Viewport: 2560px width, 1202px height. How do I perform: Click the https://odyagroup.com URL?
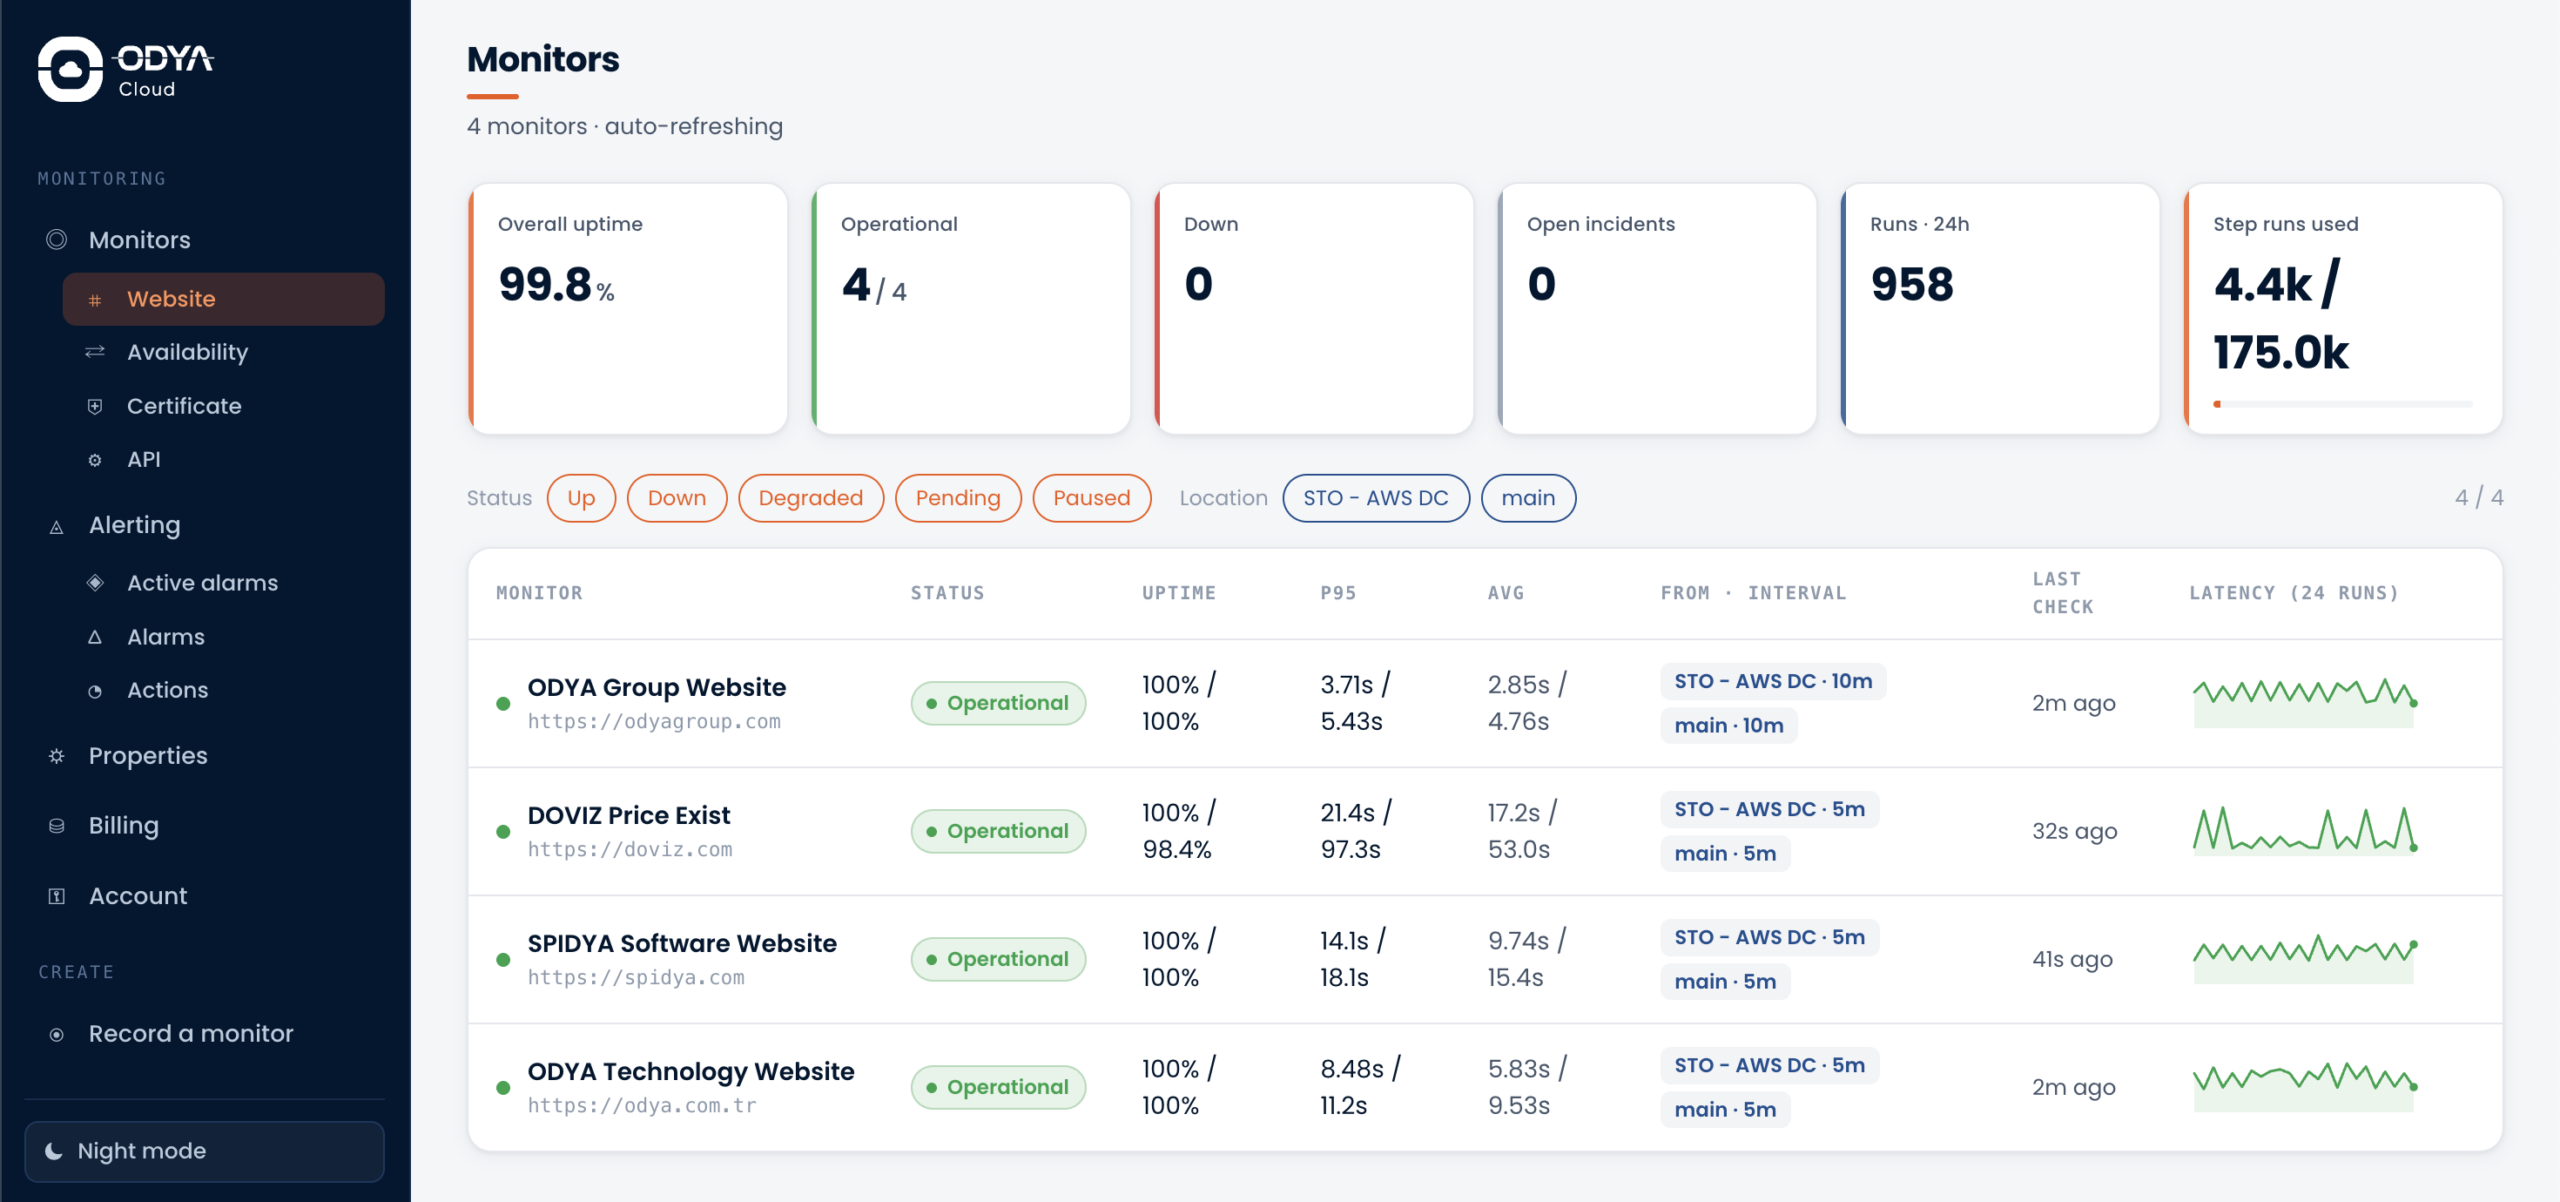coord(654,722)
